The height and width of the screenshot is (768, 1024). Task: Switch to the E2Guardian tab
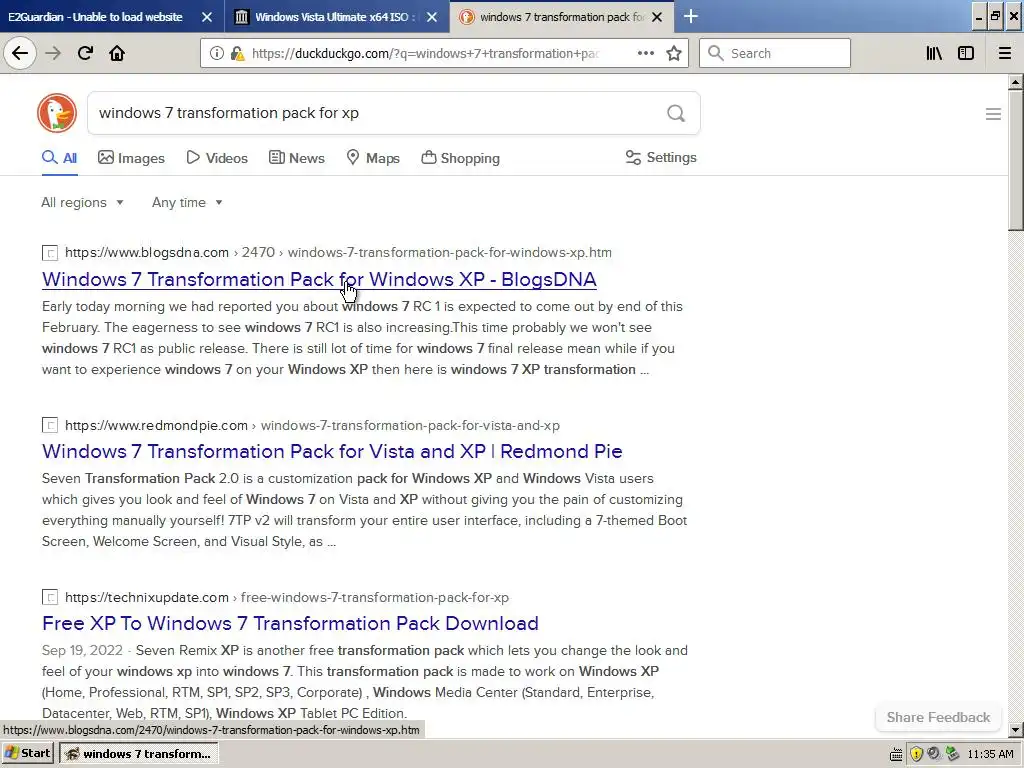(x=95, y=17)
